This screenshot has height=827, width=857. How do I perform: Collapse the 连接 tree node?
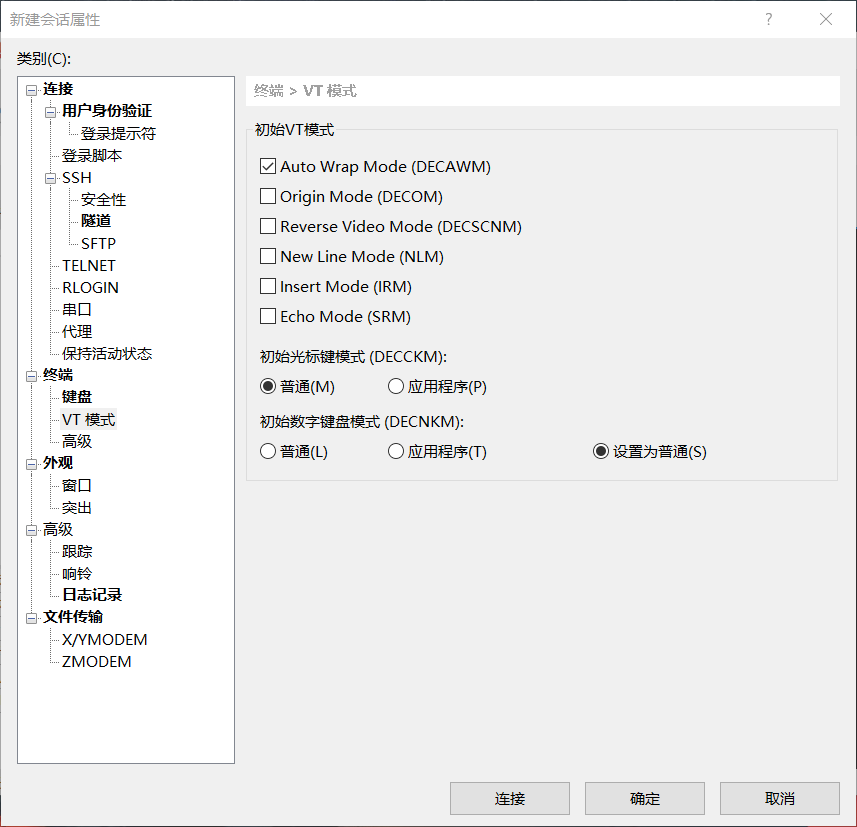[32, 90]
